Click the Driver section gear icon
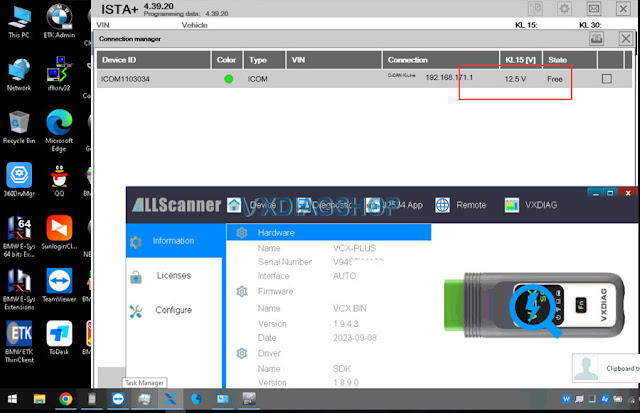Image resolution: width=640 pixels, height=413 pixels. point(242,353)
